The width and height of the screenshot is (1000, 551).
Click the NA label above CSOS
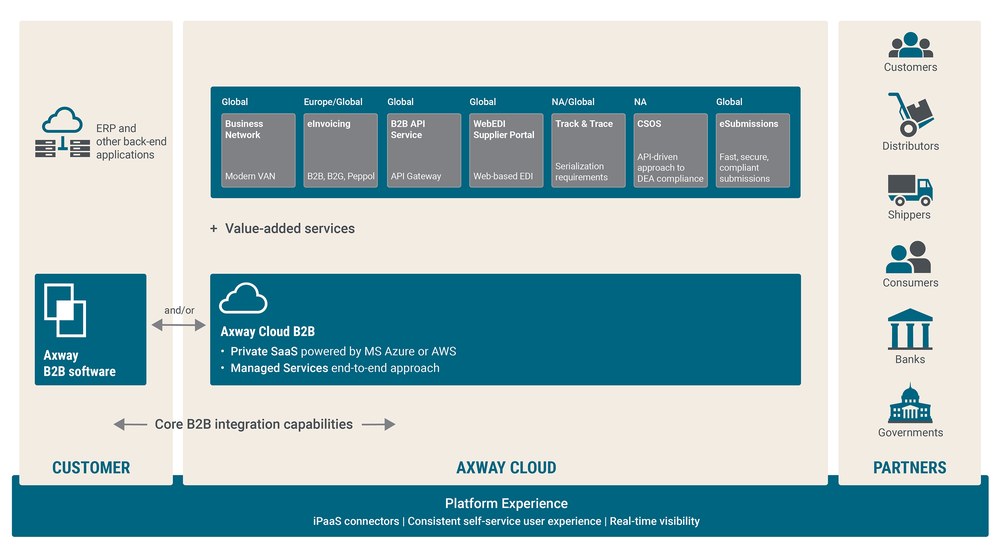[640, 102]
